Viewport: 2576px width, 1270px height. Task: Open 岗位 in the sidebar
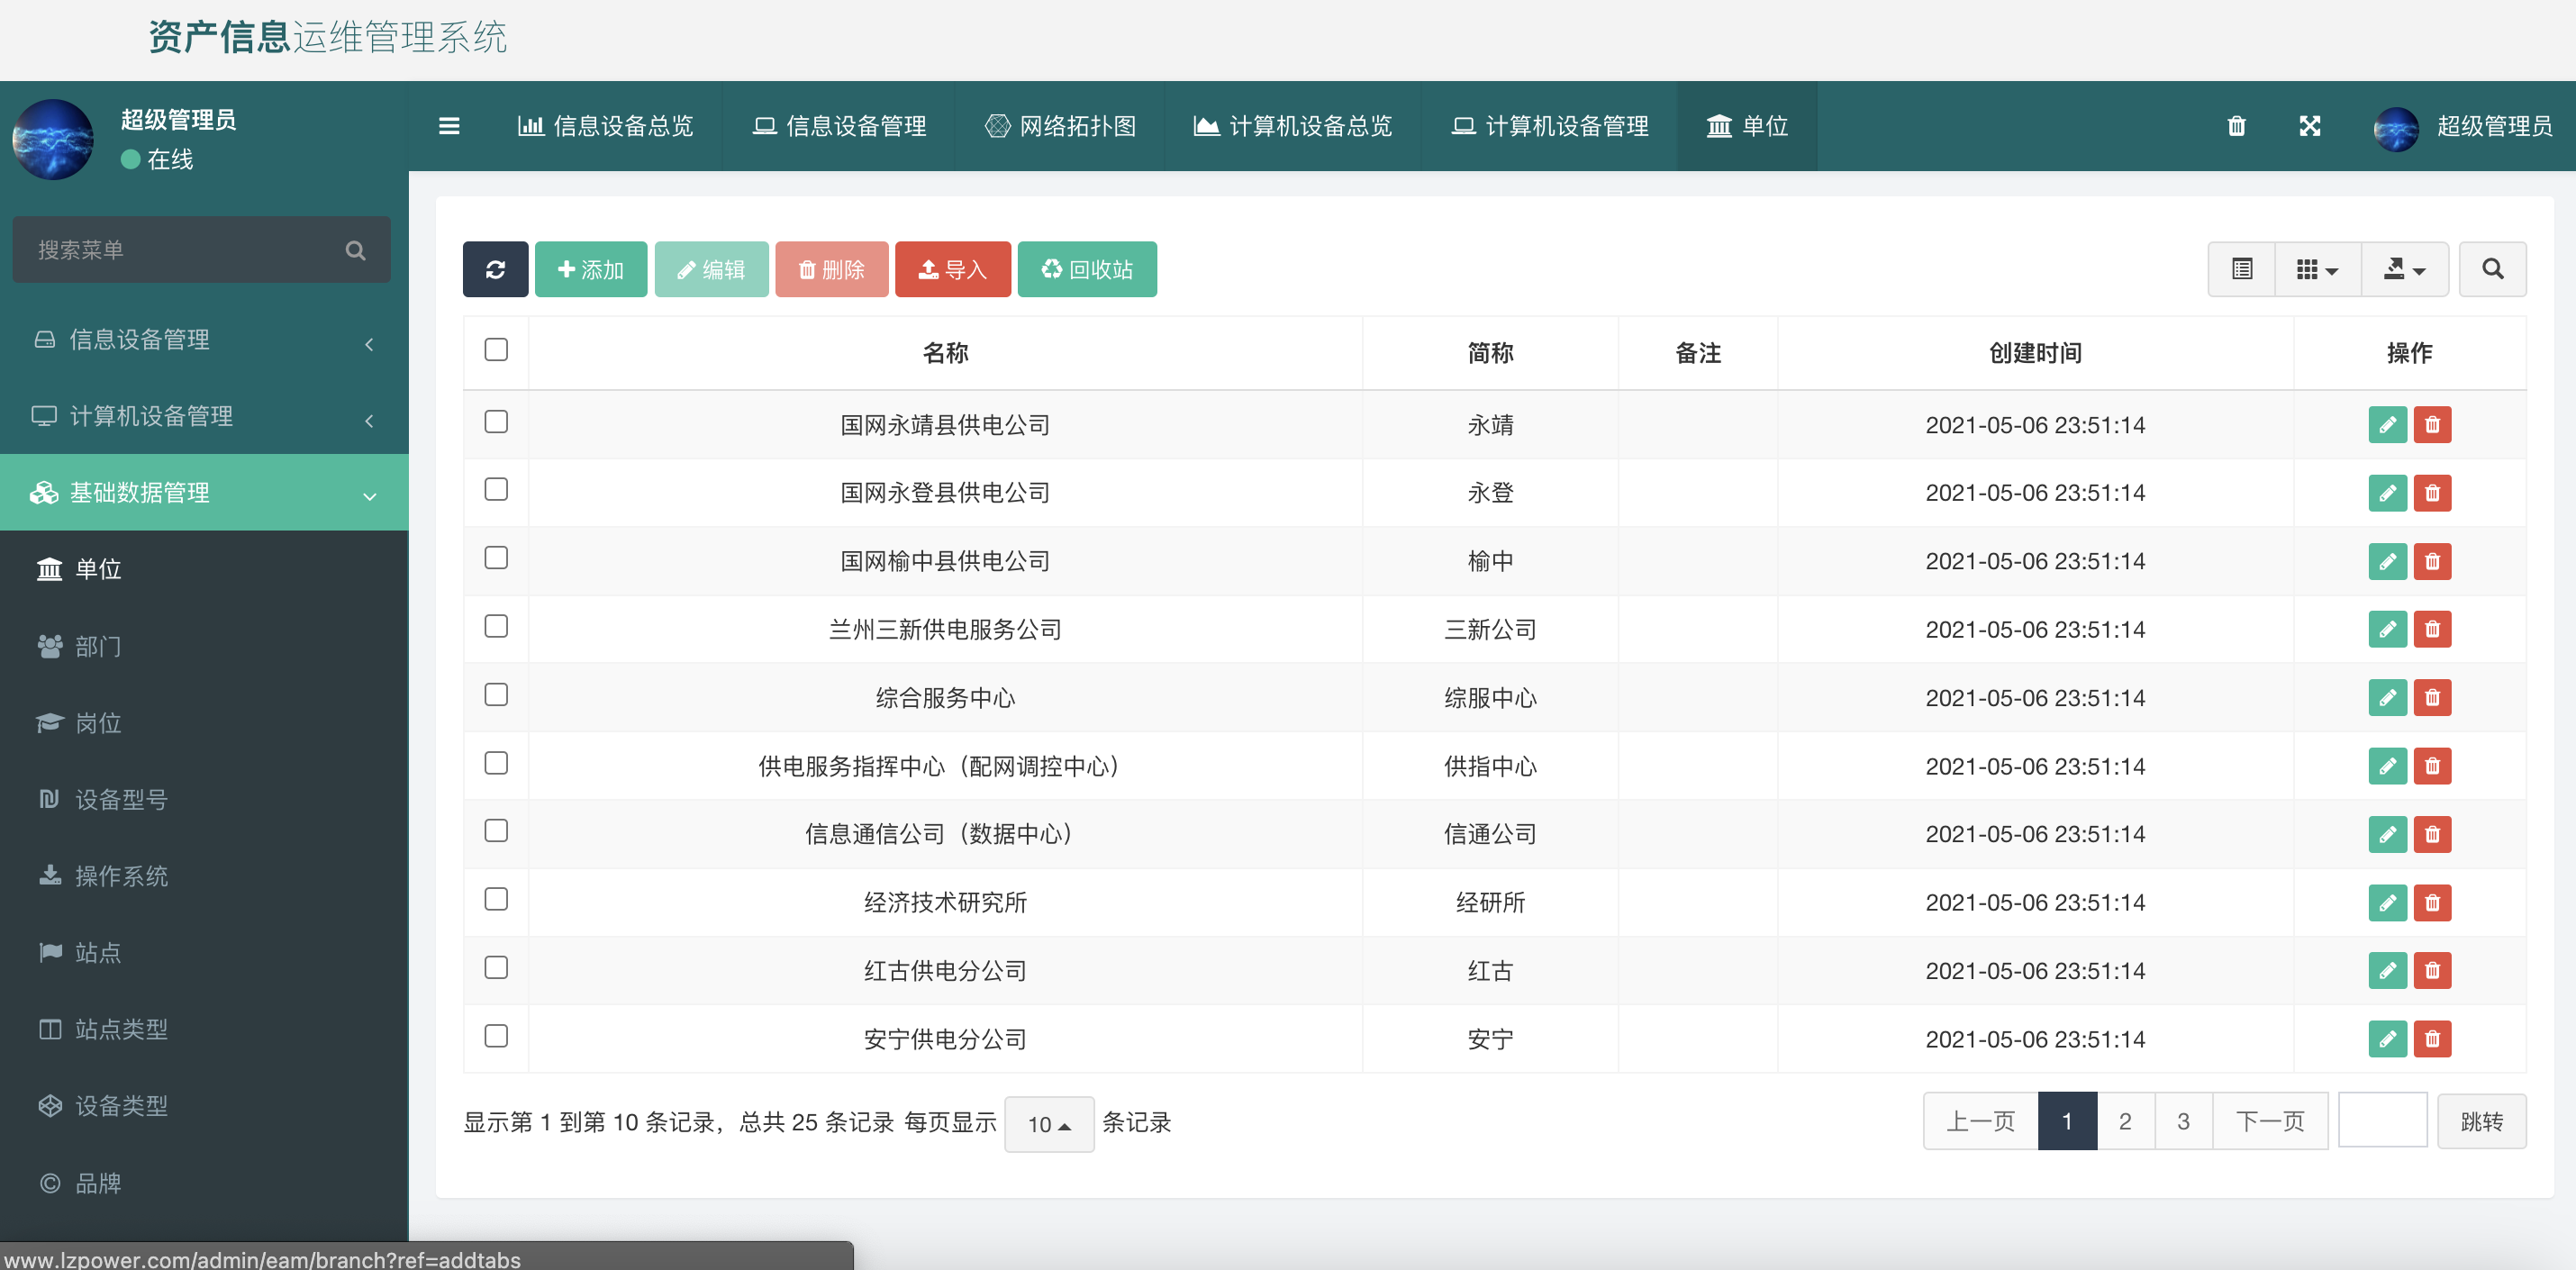pyautogui.click(x=204, y=723)
